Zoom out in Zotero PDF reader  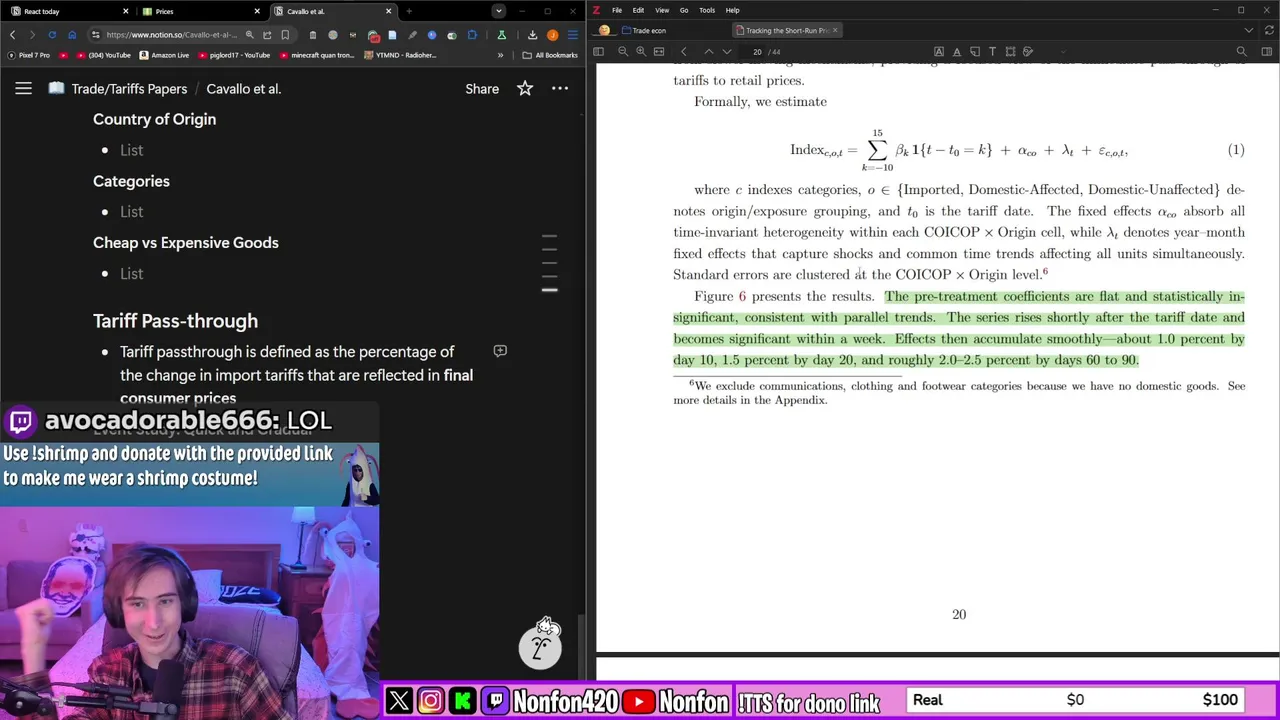pos(623,51)
